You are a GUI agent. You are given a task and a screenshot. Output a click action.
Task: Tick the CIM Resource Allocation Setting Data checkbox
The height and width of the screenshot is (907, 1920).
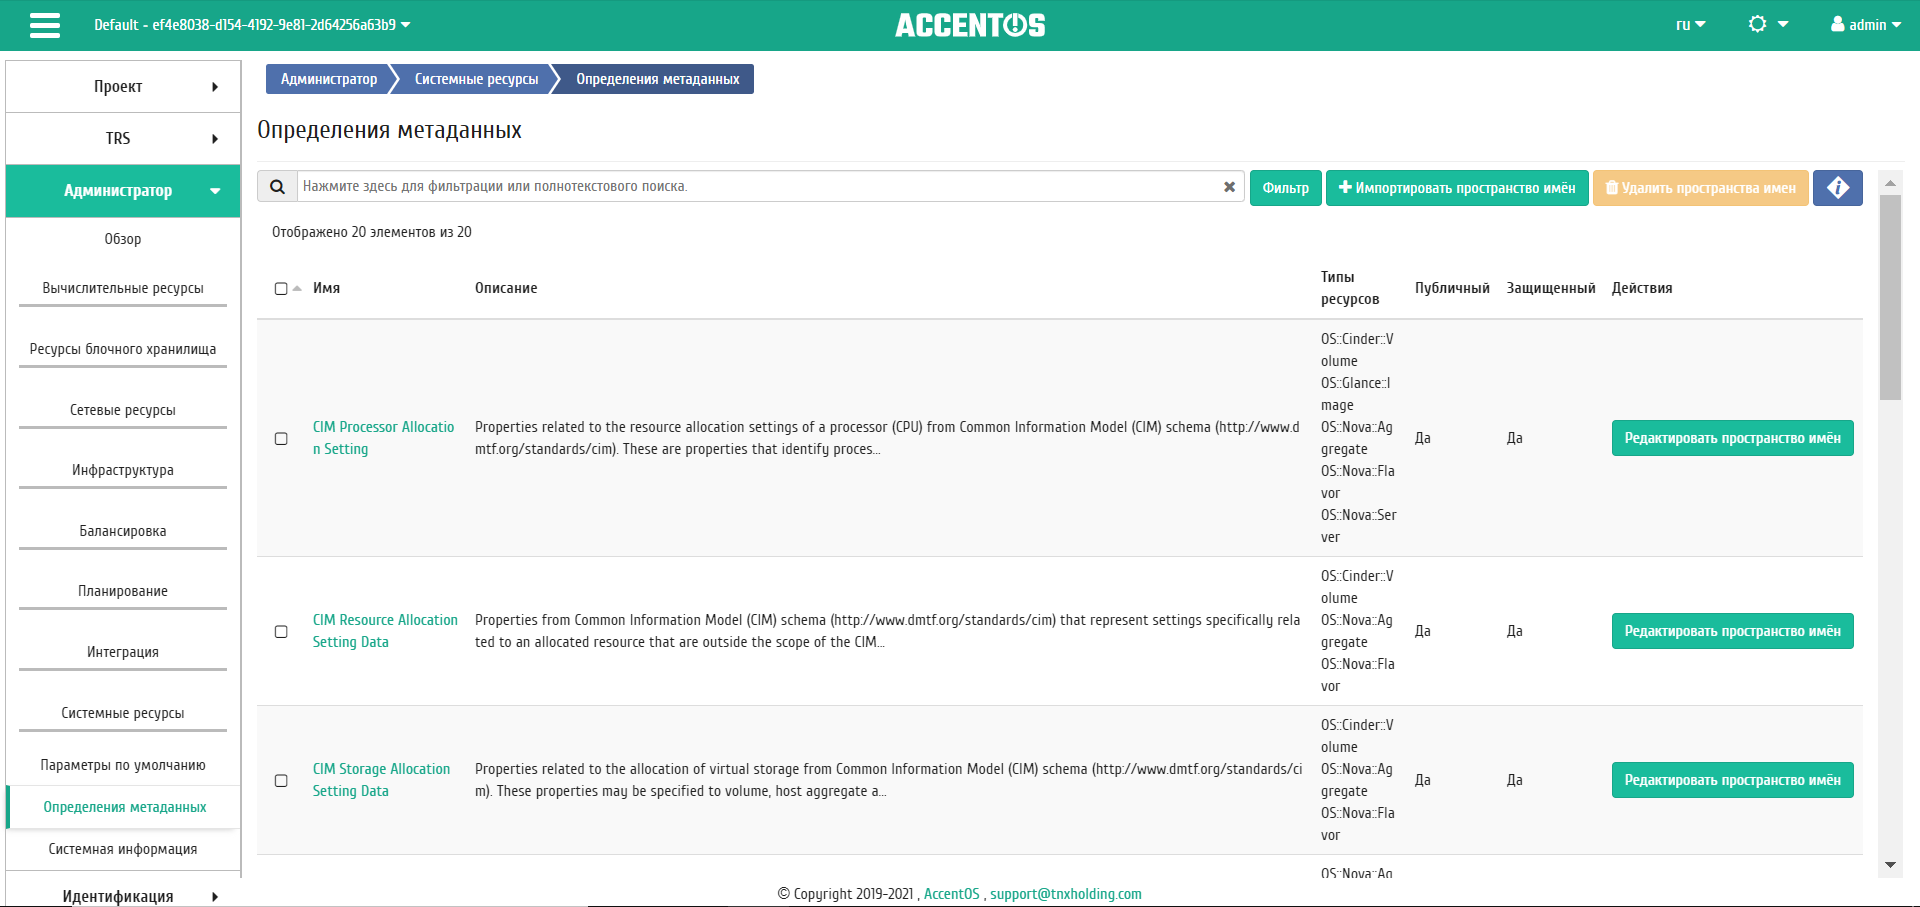[x=281, y=632]
